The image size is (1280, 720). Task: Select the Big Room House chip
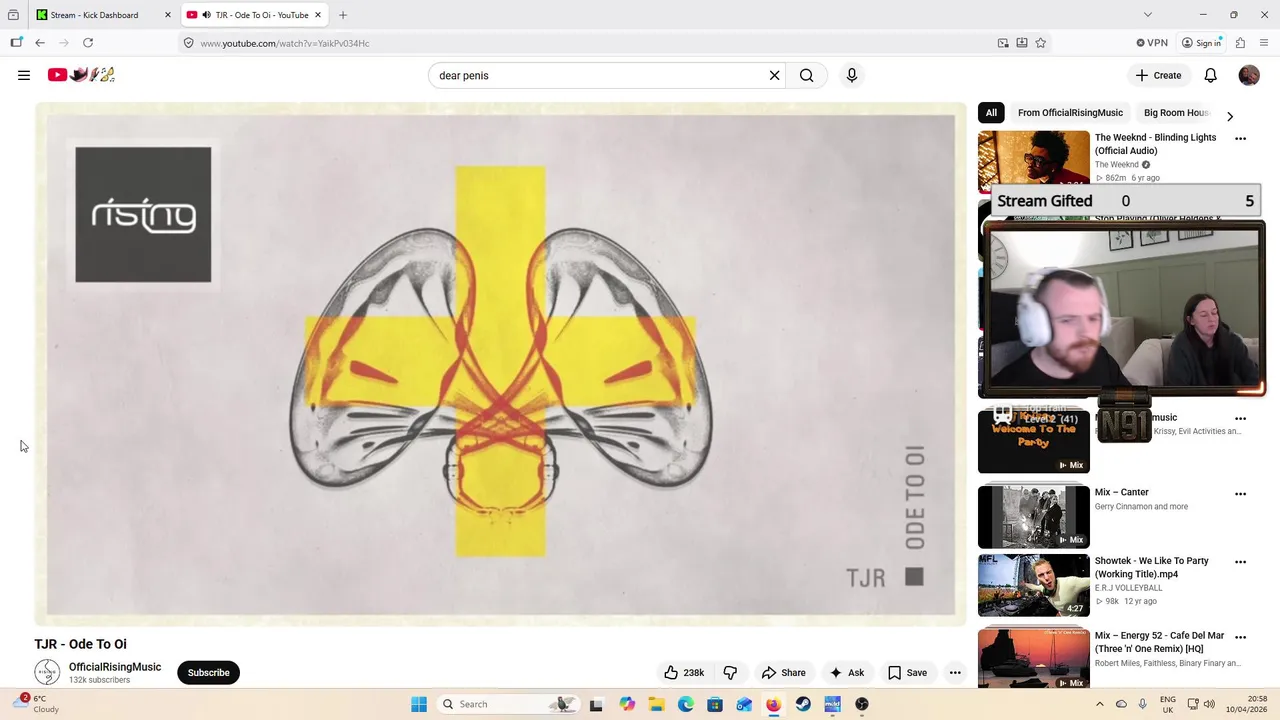coord(1177,113)
